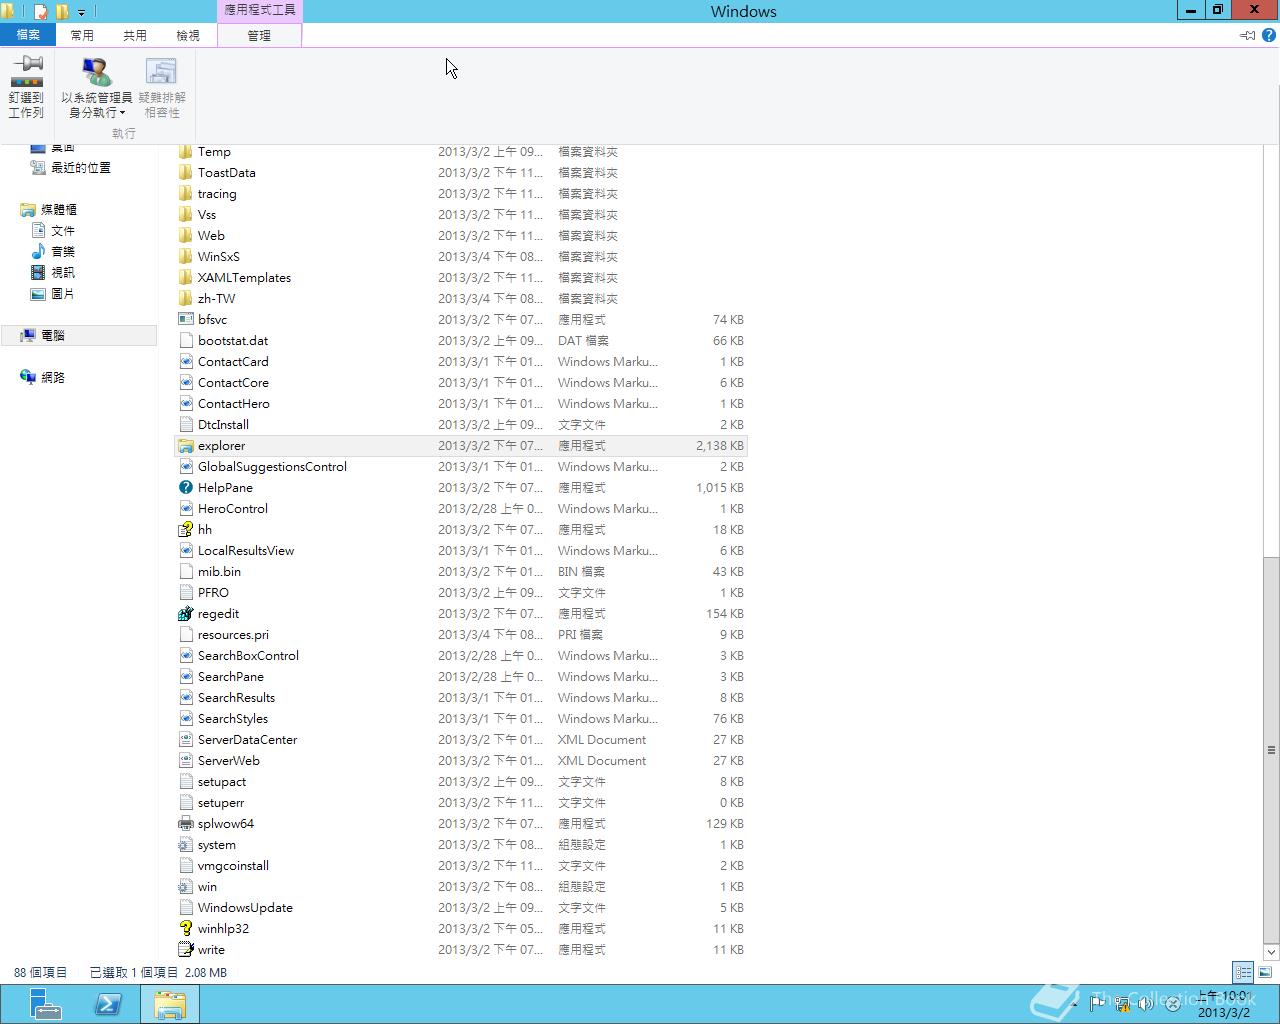Click the taskbar clock showing 2013/3/2
Viewport: 1280px width, 1024px height.
(x=1224, y=1004)
